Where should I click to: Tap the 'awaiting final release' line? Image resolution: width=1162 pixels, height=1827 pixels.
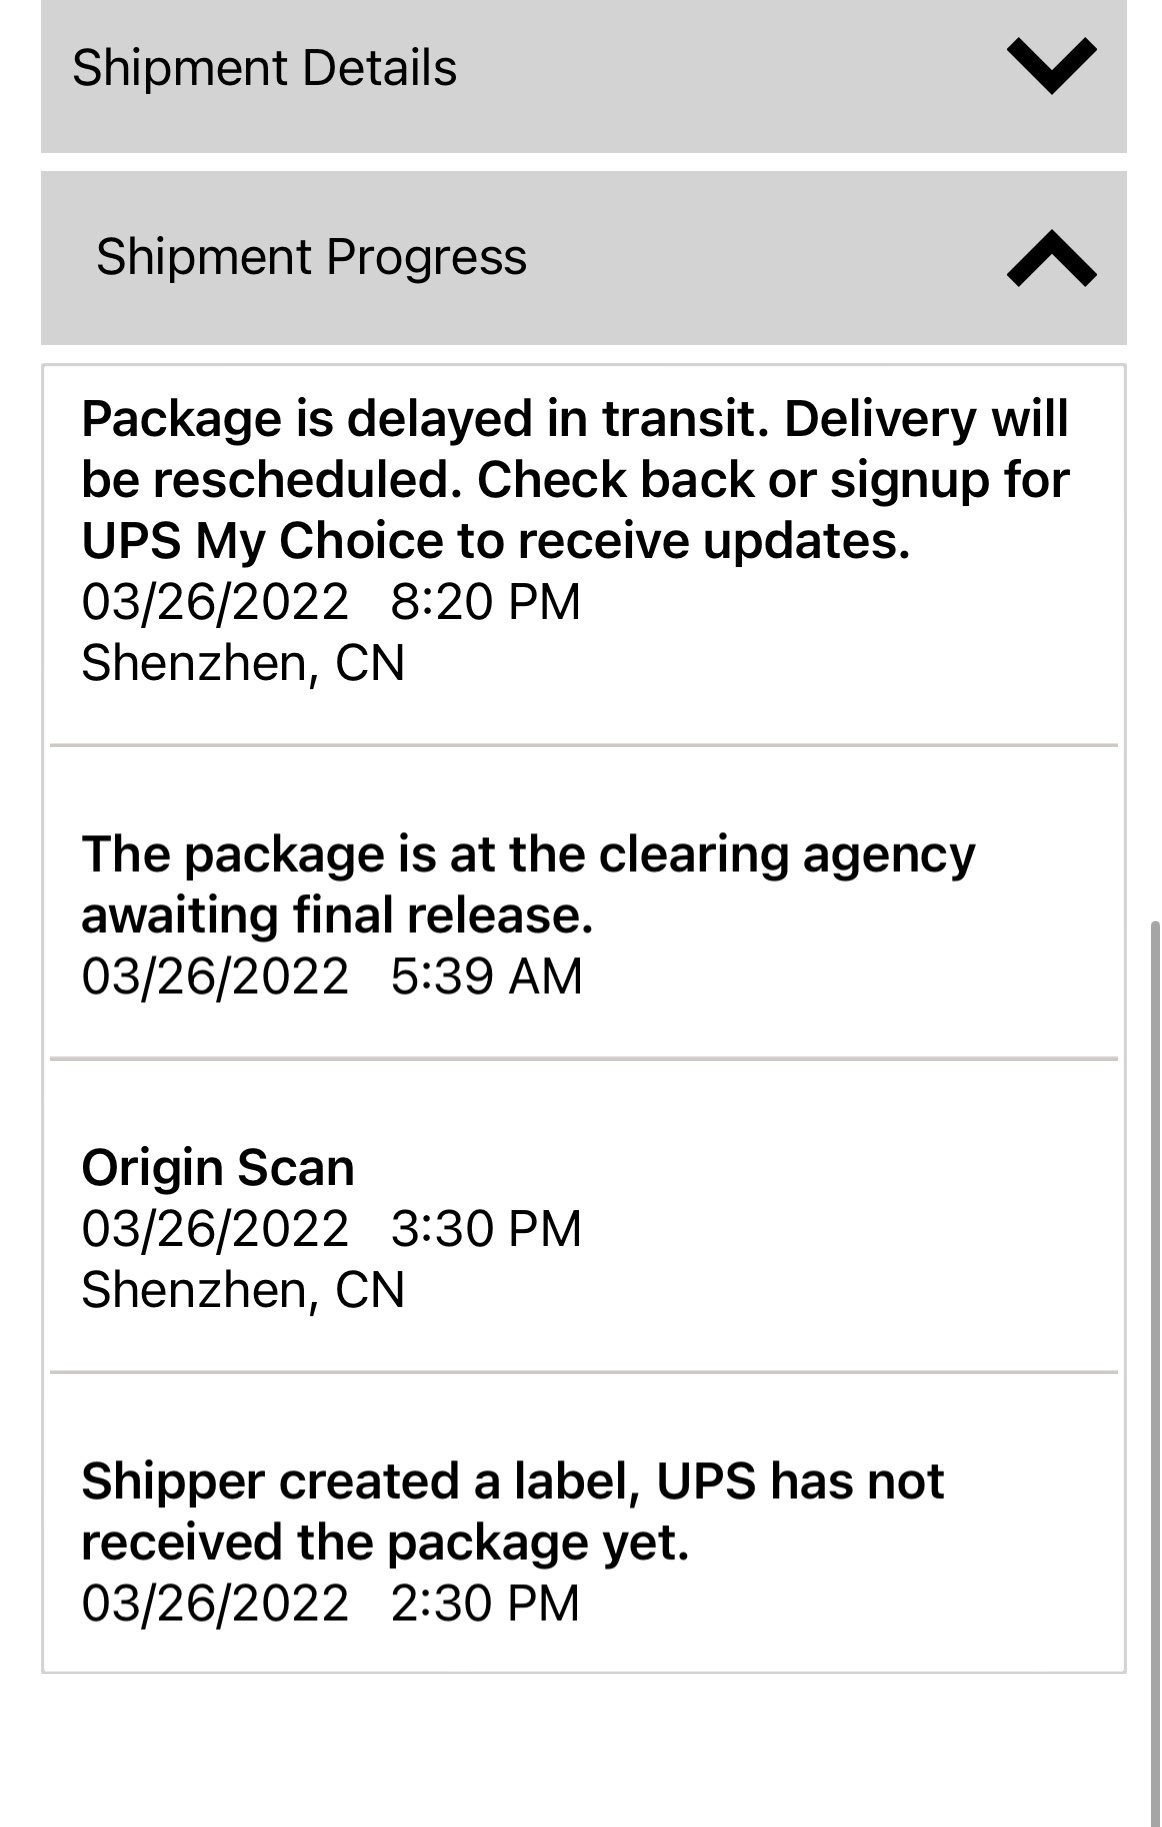[337, 915]
